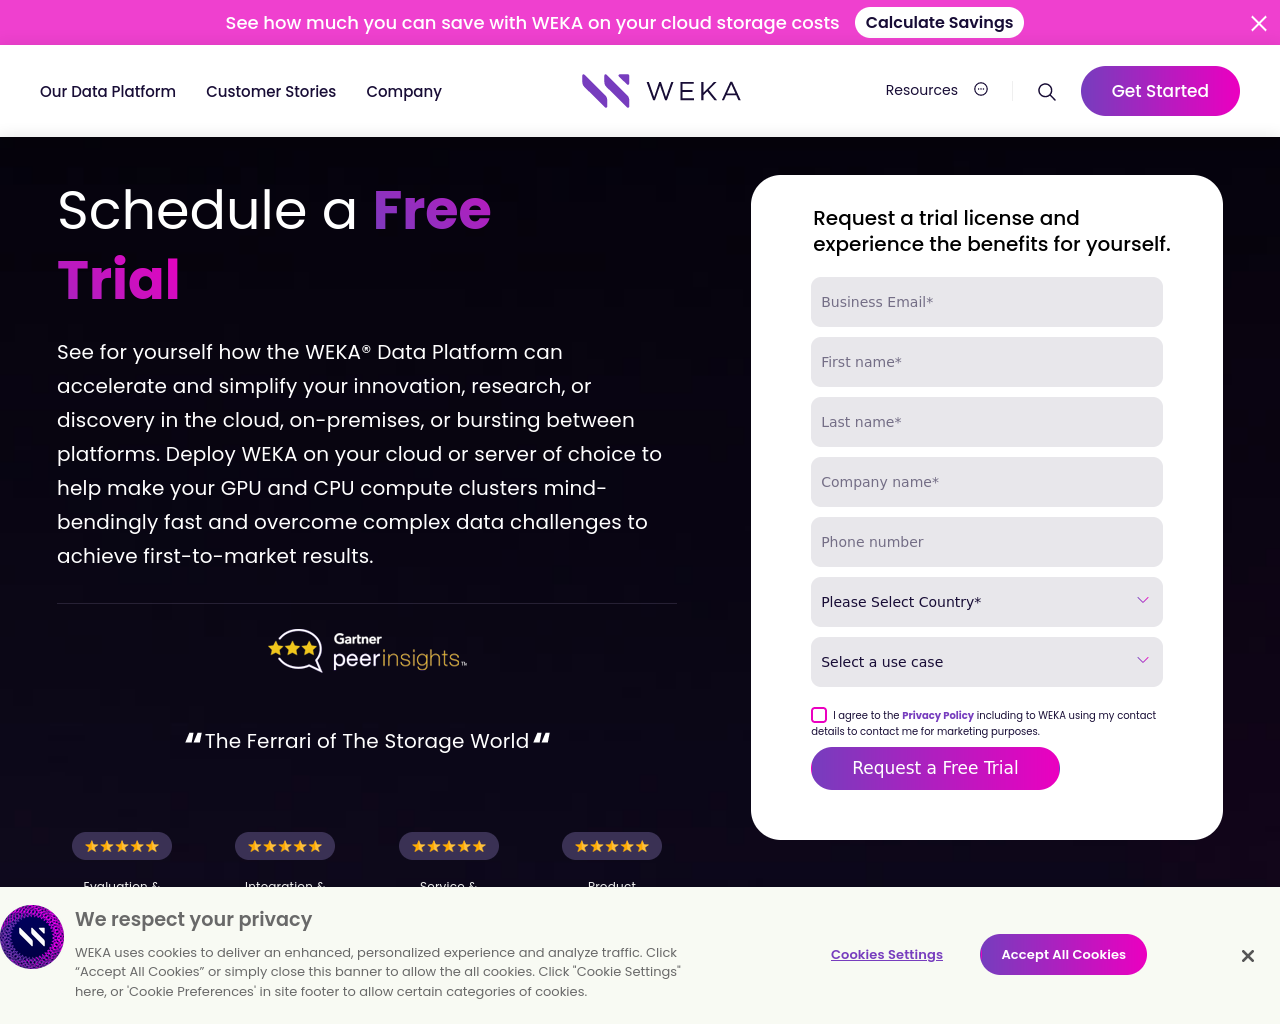Dismiss the pink savings banner
Viewport: 1280px width, 1024px height.
pyautogui.click(x=1259, y=23)
